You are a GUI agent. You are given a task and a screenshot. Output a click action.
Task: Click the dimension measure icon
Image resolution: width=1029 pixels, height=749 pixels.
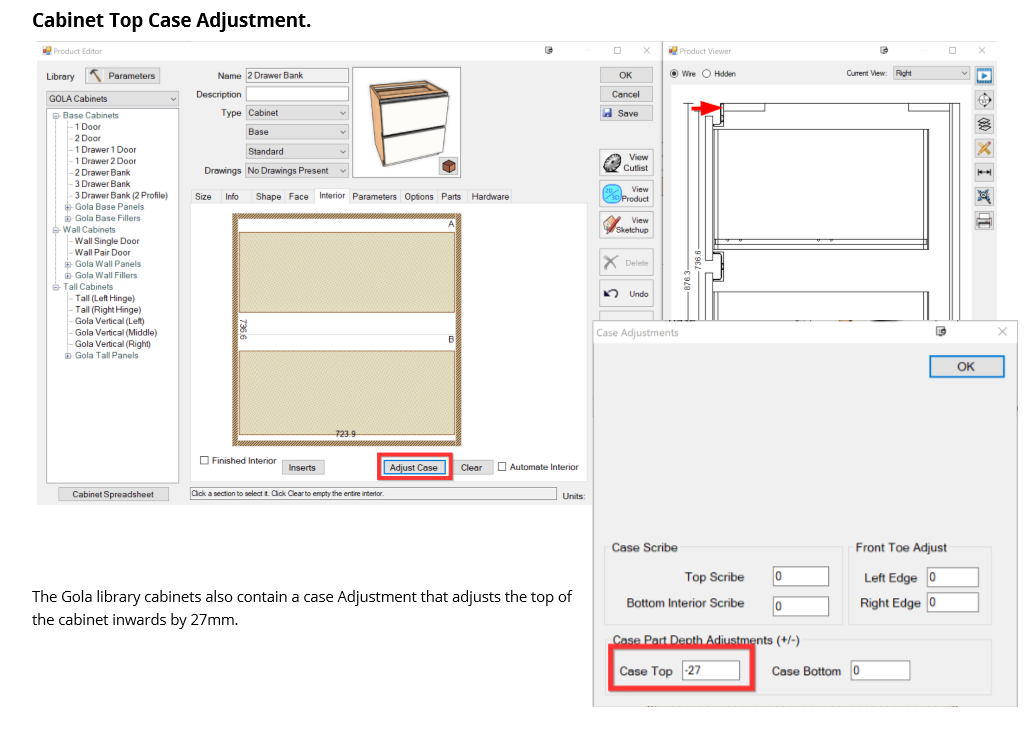click(x=984, y=172)
